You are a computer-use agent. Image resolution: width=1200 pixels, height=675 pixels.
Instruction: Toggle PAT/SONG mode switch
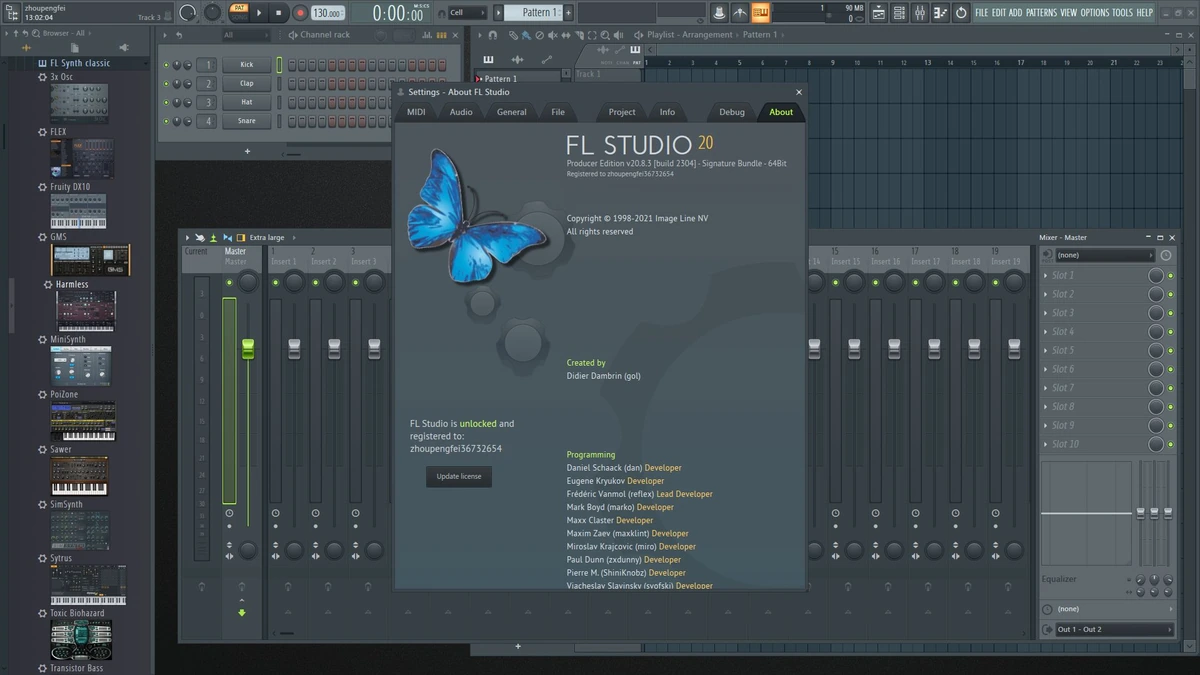click(239, 12)
